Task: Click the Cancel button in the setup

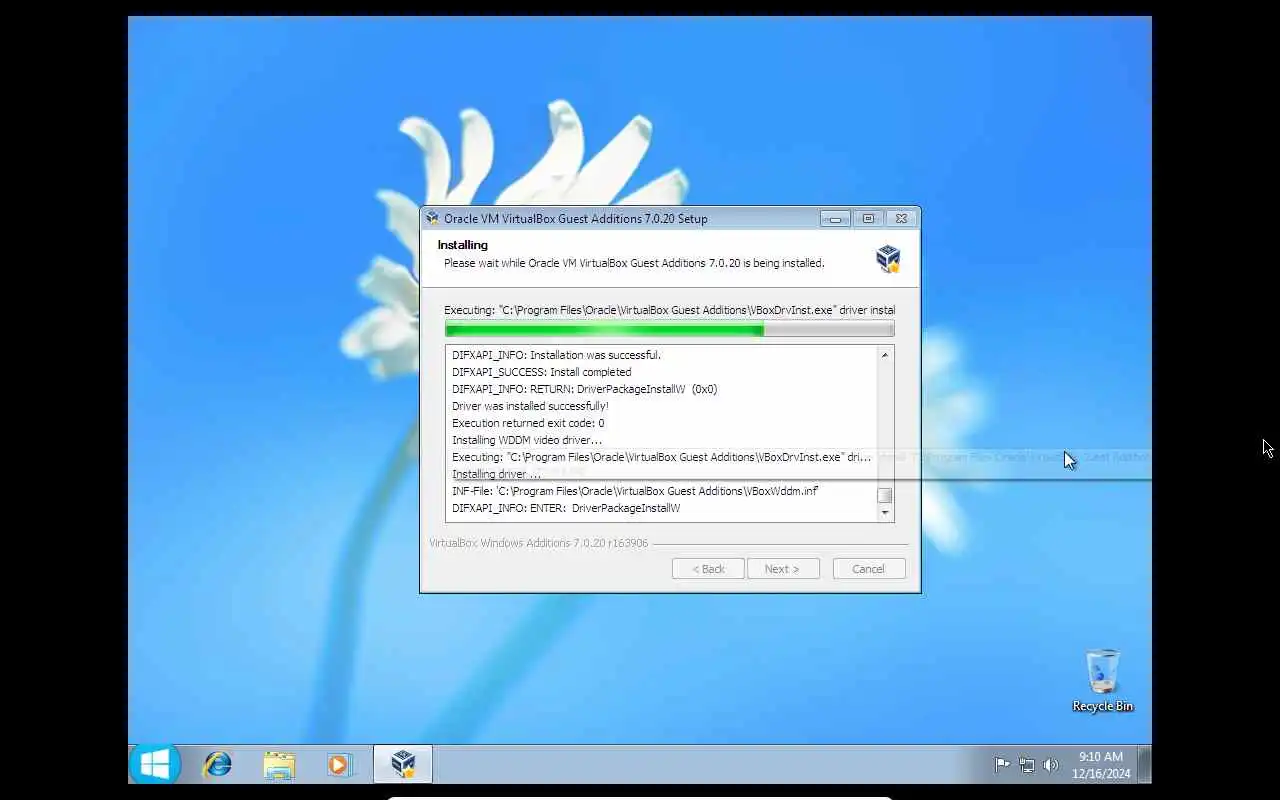Action: coord(869,569)
